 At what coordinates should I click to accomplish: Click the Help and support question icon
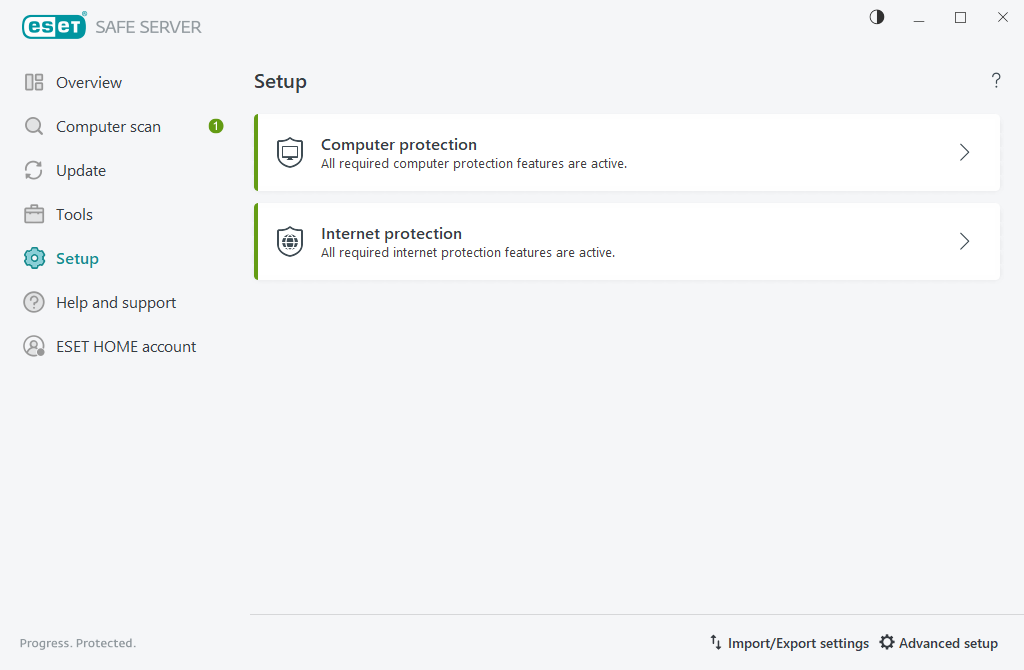[34, 303]
